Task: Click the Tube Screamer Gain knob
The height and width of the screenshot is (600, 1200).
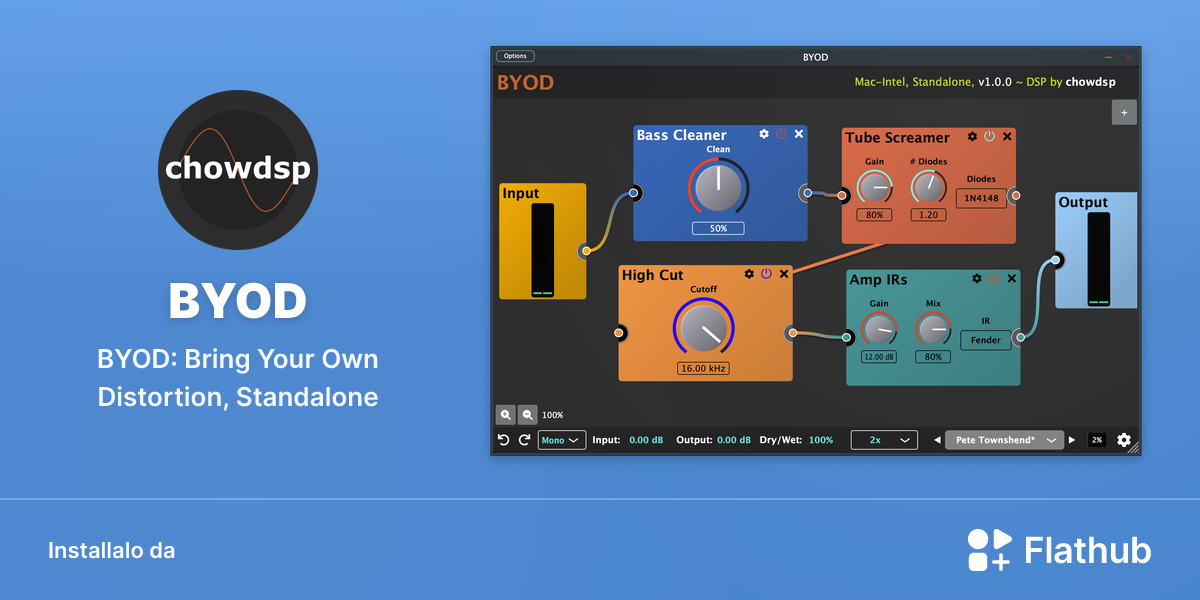Action: [874, 187]
